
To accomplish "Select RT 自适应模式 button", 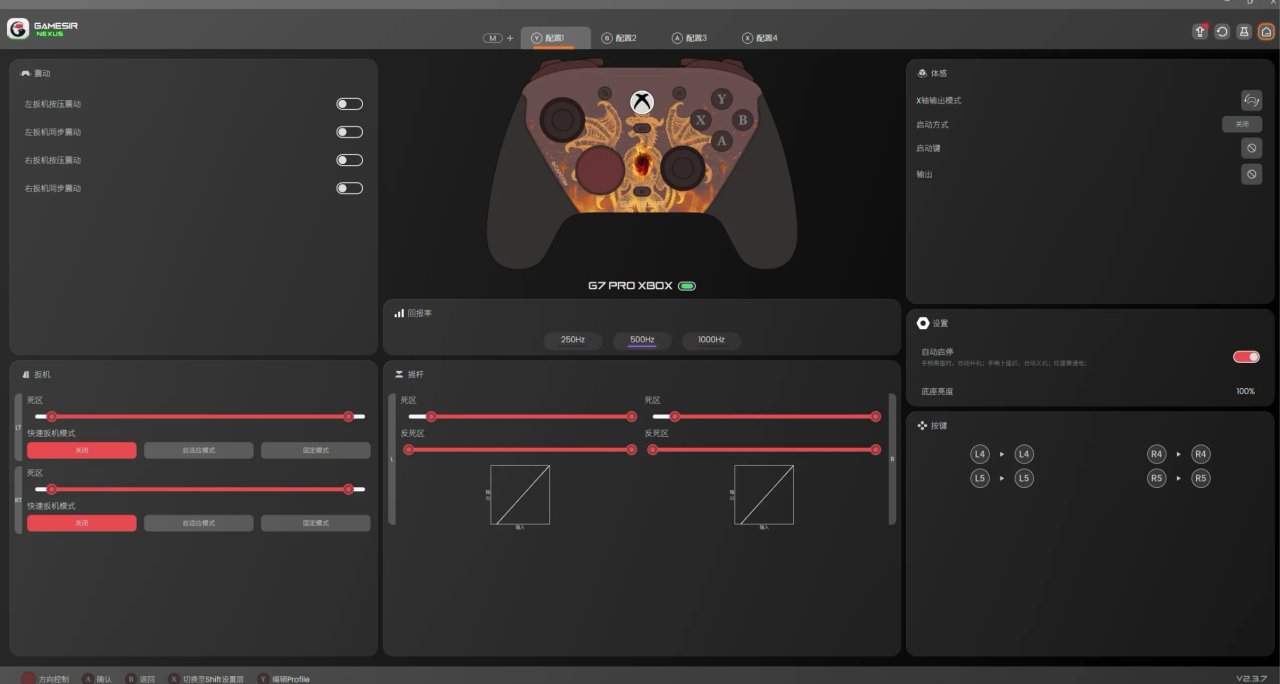I will pos(198,523).
